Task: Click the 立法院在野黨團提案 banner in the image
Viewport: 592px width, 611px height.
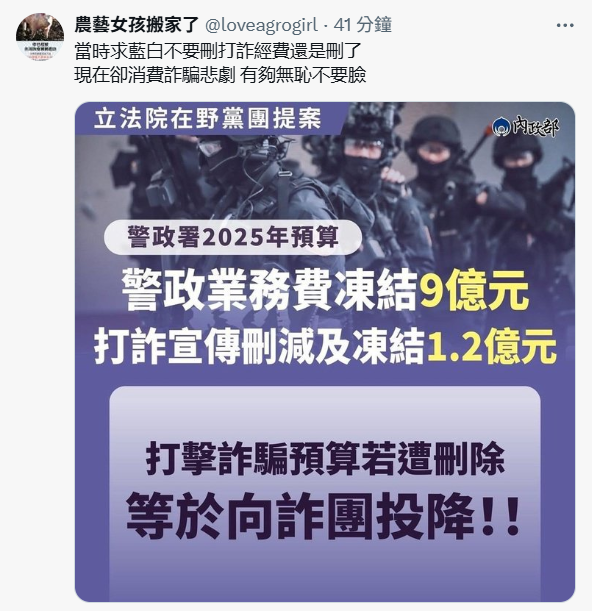Action: click(208, 118)
